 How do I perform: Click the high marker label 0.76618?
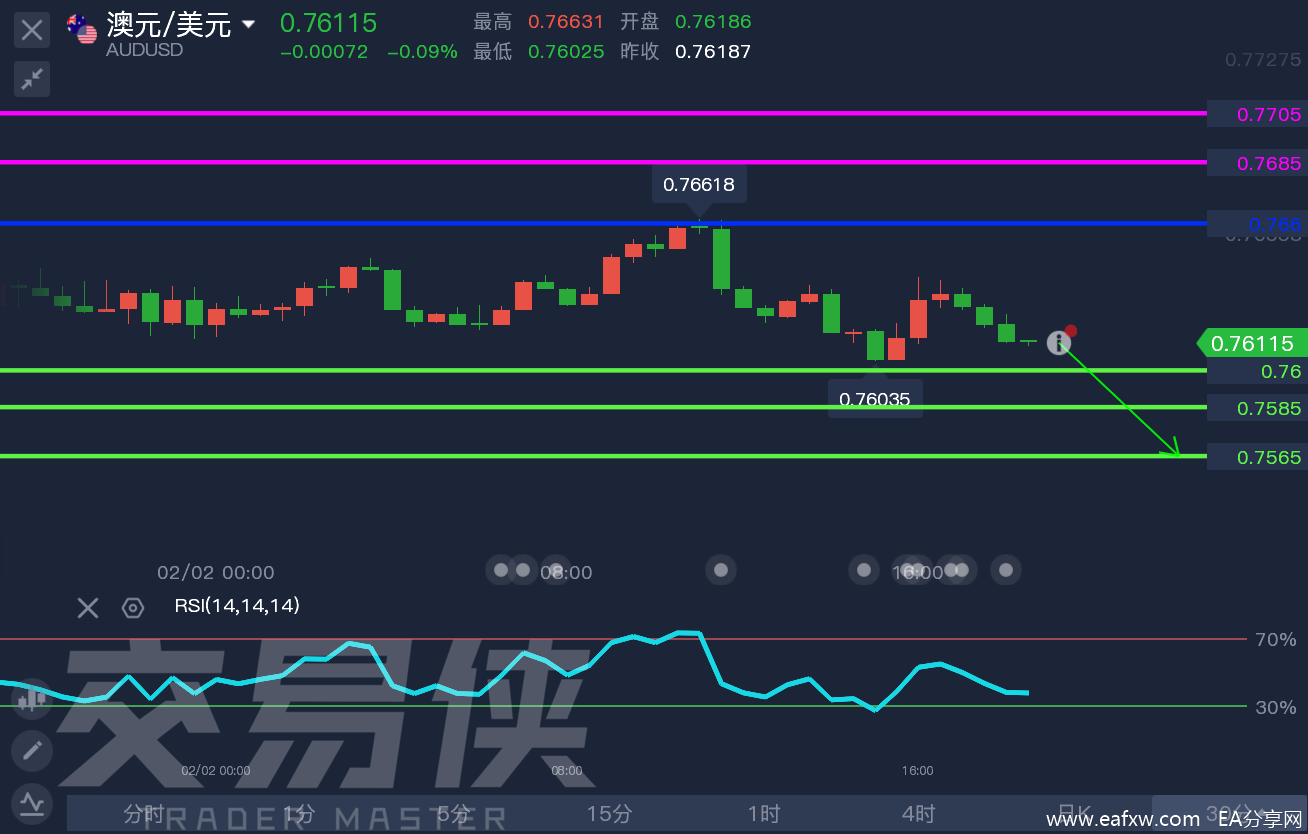click(x=699, y=185)
